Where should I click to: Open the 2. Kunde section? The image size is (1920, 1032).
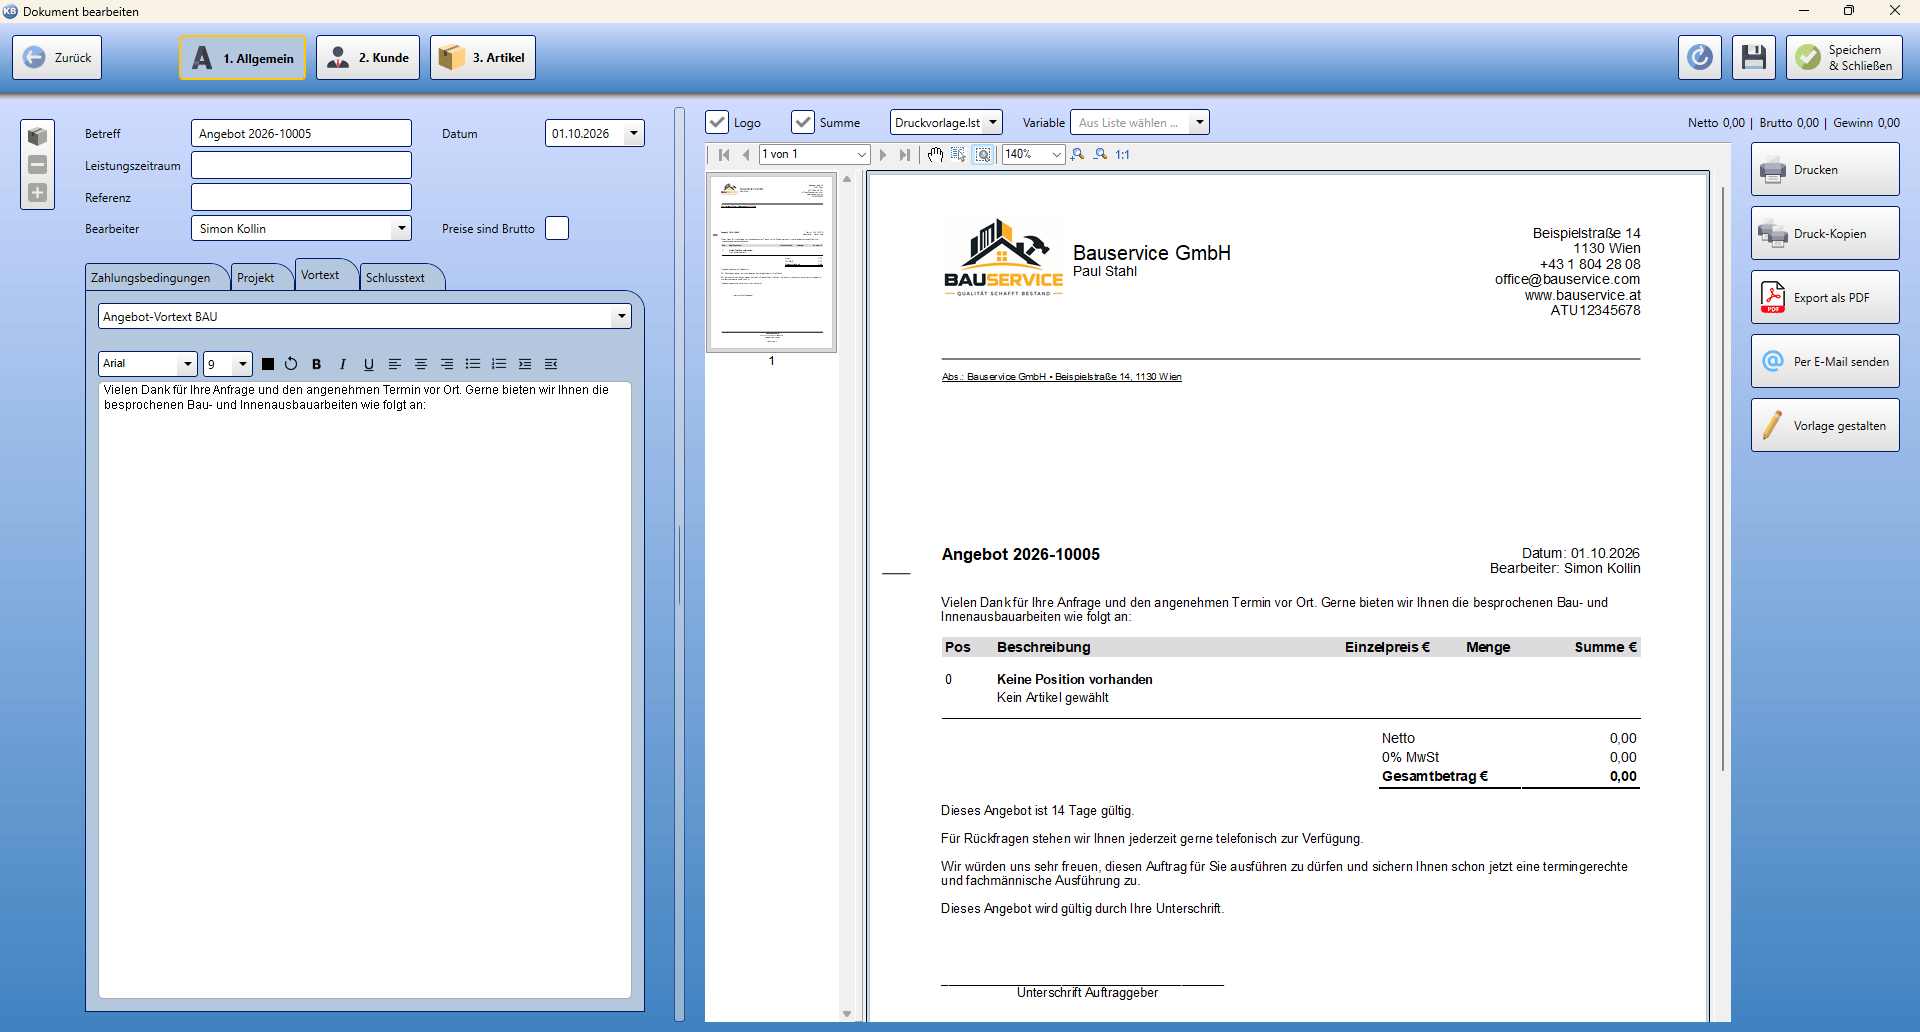(368, 57)
